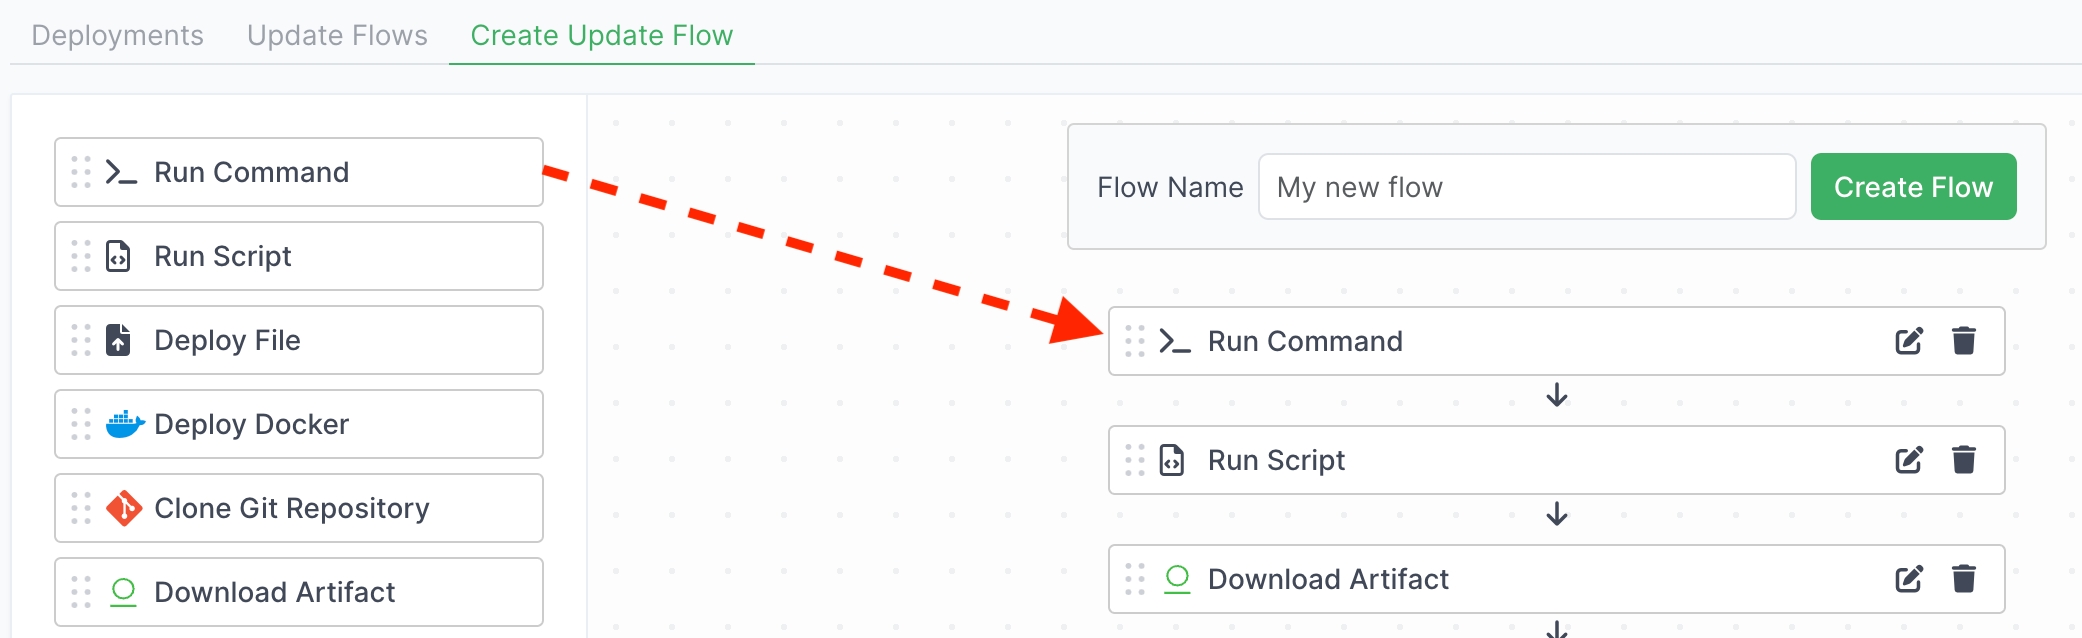Select the Create Update Flow tab
Screen dimensions: 2082x638
[601, 35]
